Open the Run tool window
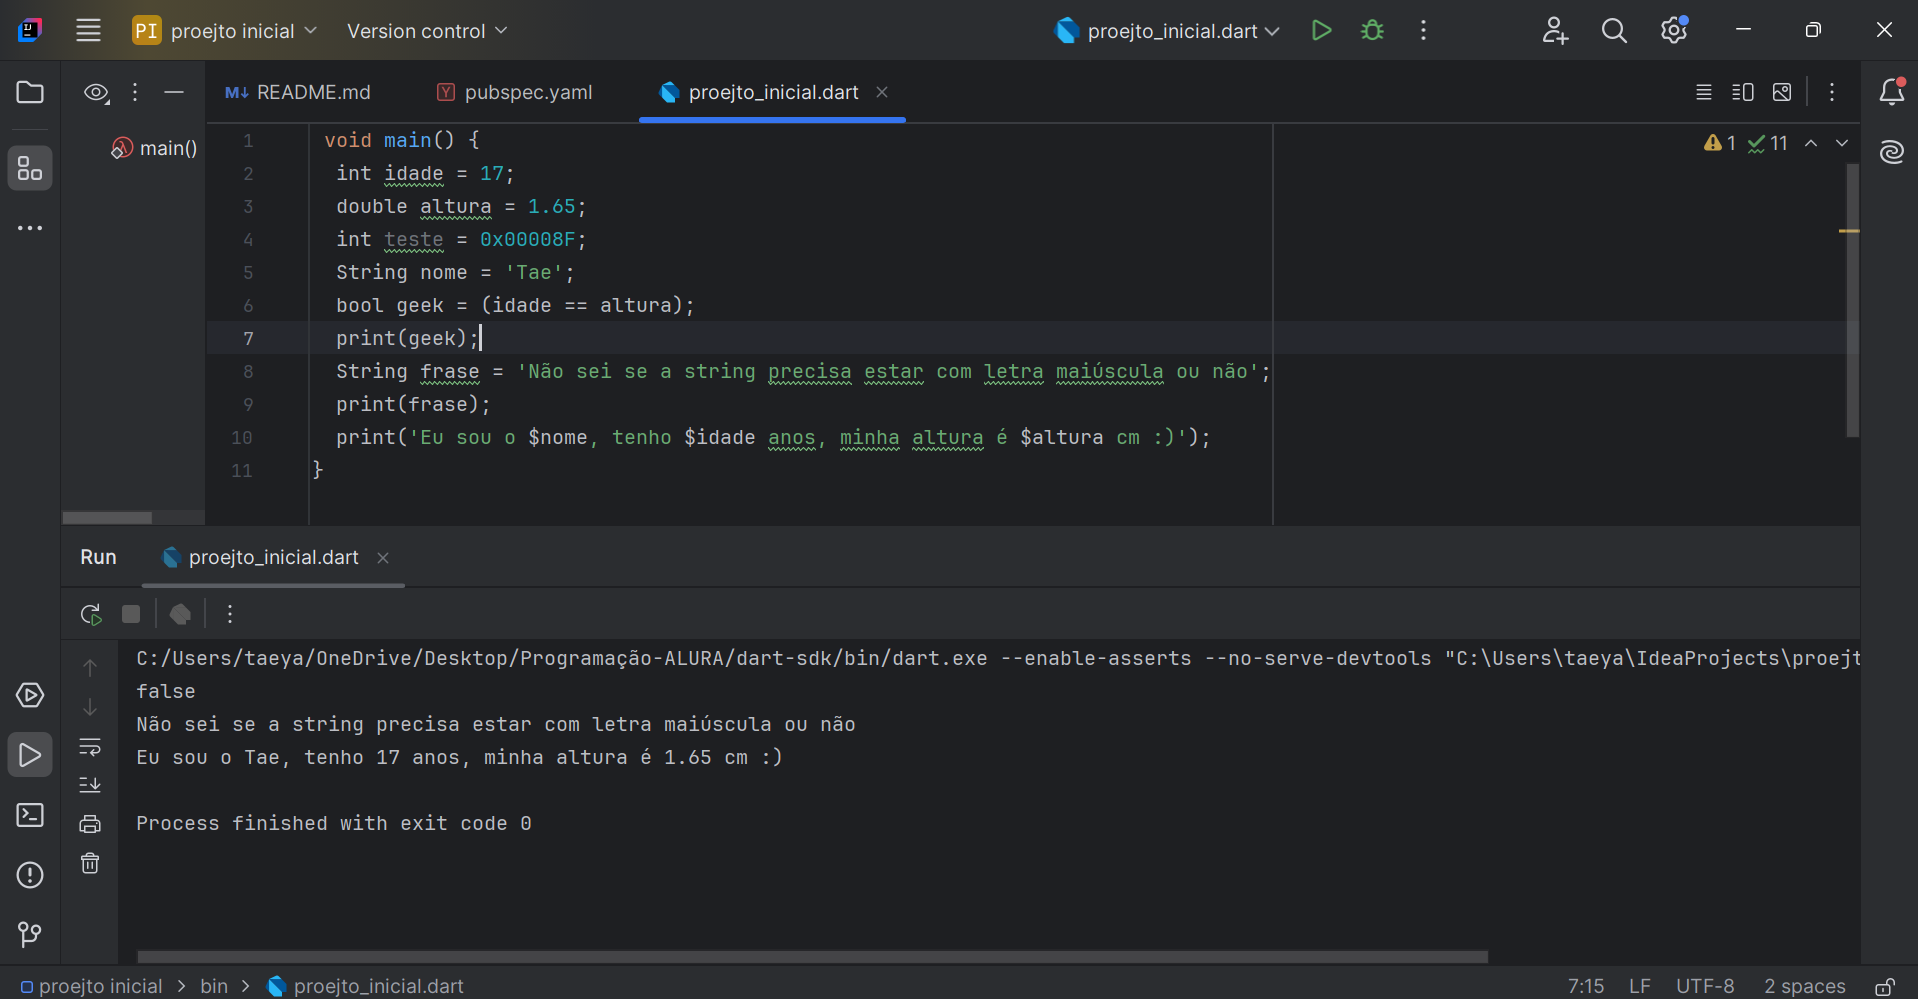1918x999 pixels. click(x=30, y=755)
